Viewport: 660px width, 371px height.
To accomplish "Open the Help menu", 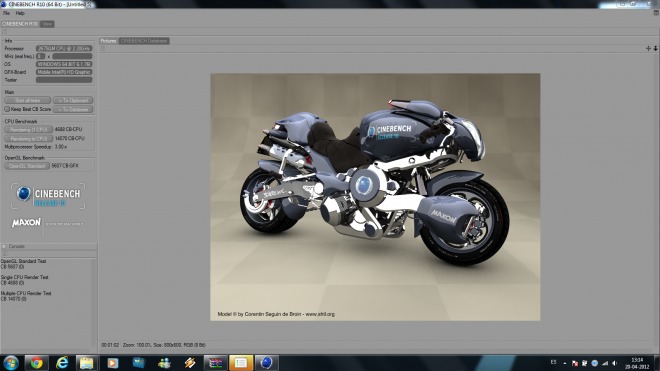I will (x=20, y=13).
